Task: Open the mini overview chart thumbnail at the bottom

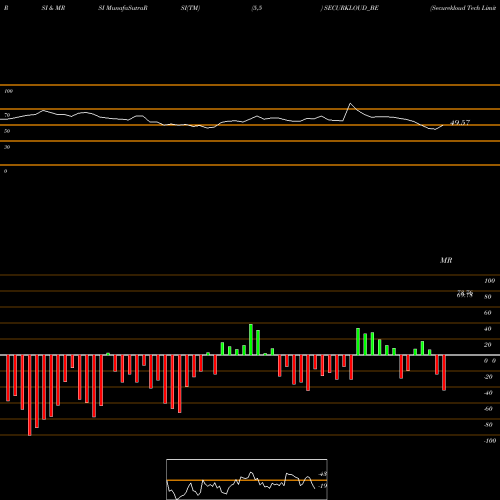Action: [247, 479]
